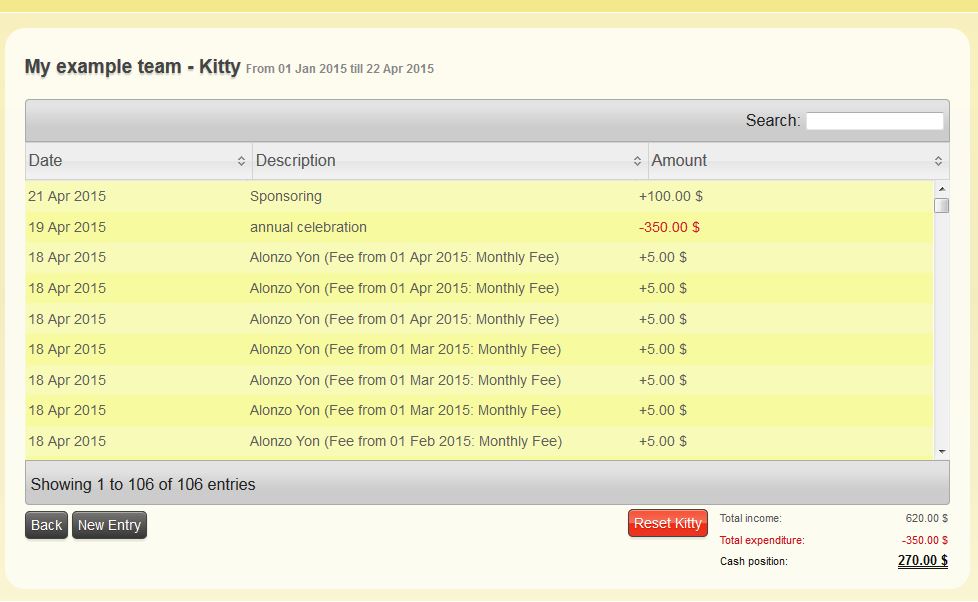This screenshot has width=978, height=602.
Task: Focus the Search input field
Action: pos(874,121)
